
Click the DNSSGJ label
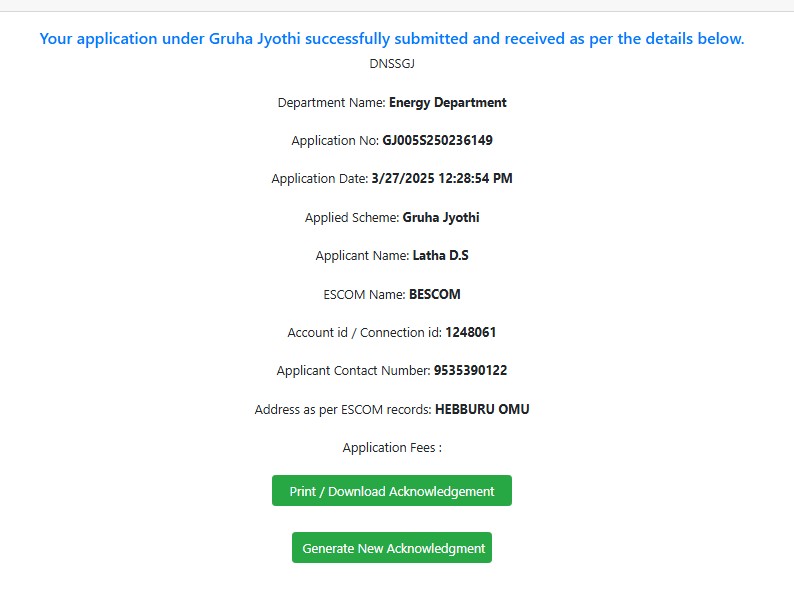click(x=392, y=64)
